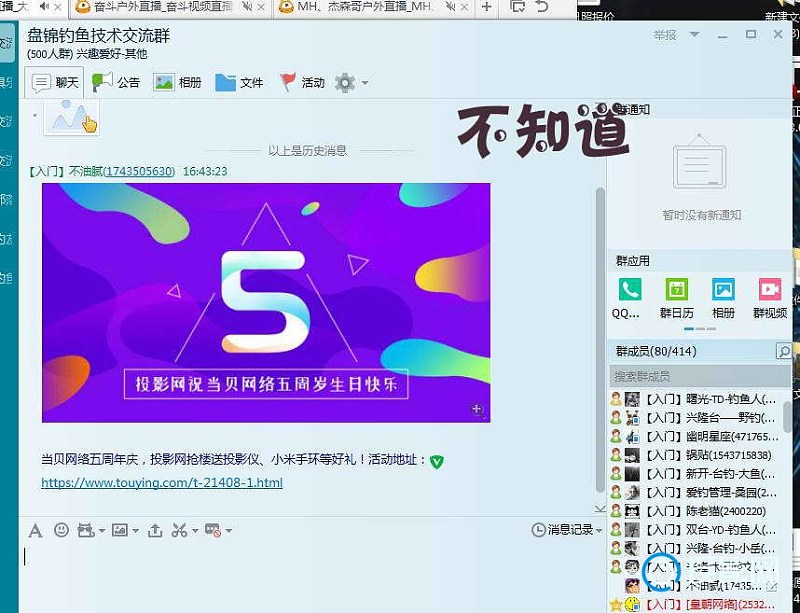
Task: Click the chat area vertical scrollbar
Action: pos(600,338)
